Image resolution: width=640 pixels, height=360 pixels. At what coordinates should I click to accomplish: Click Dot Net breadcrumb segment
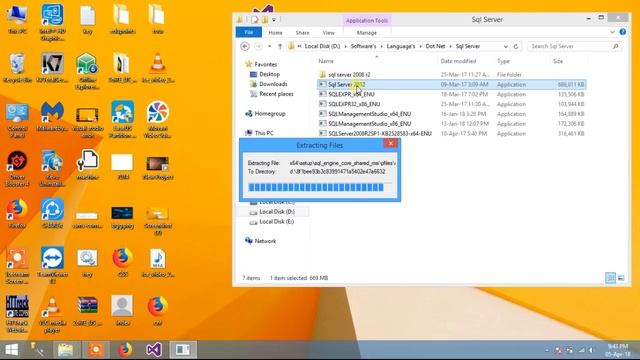(x=436, y=47)
